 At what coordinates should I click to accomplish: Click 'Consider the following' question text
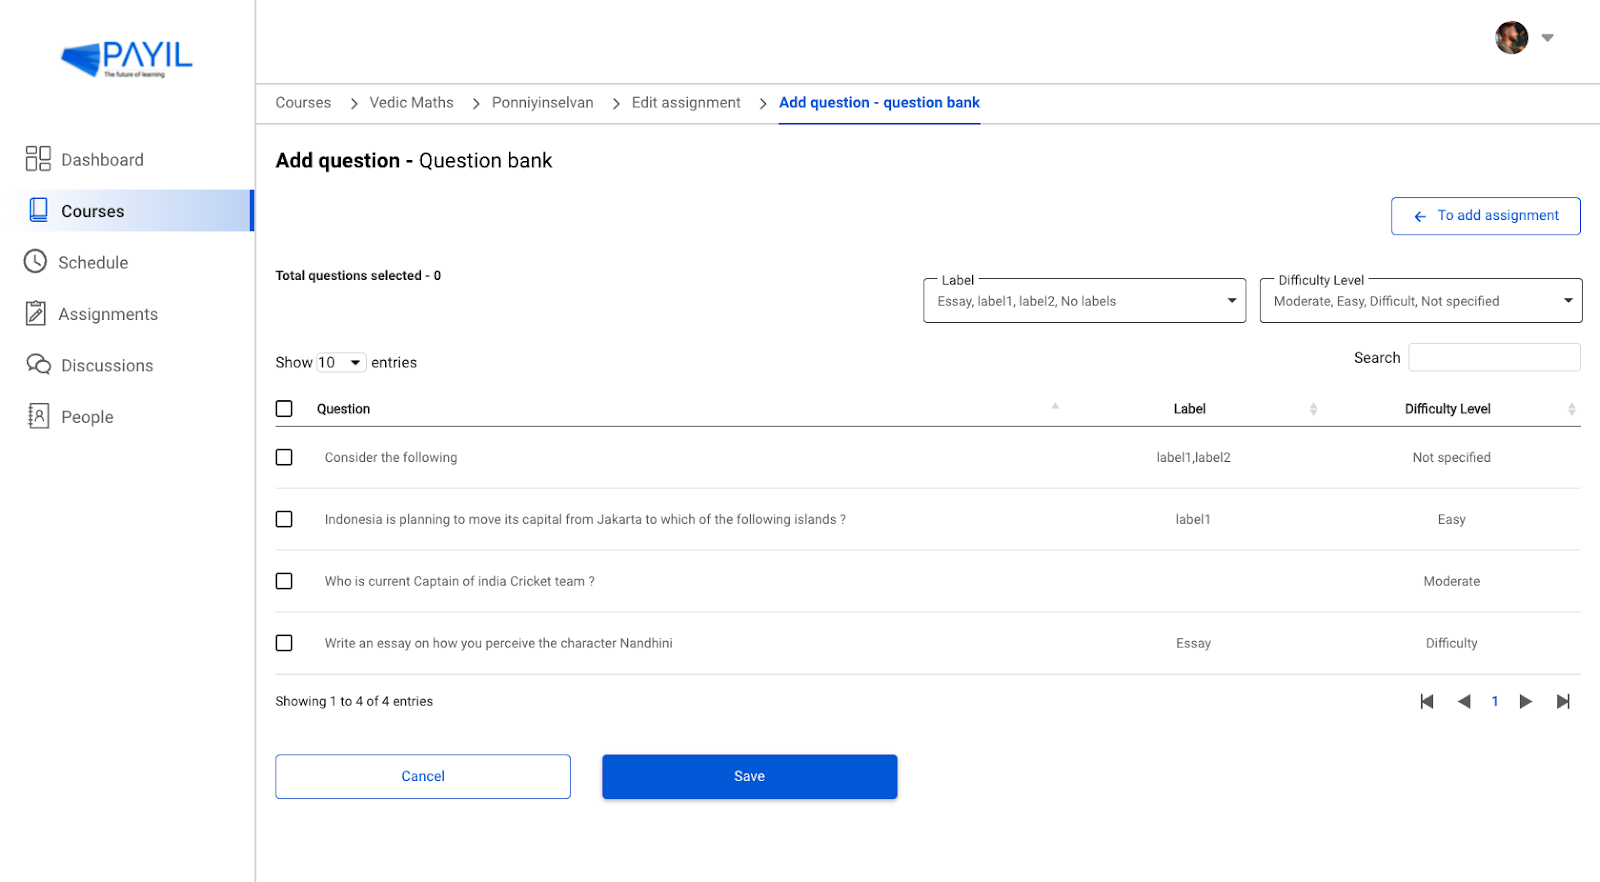(391, 457)
